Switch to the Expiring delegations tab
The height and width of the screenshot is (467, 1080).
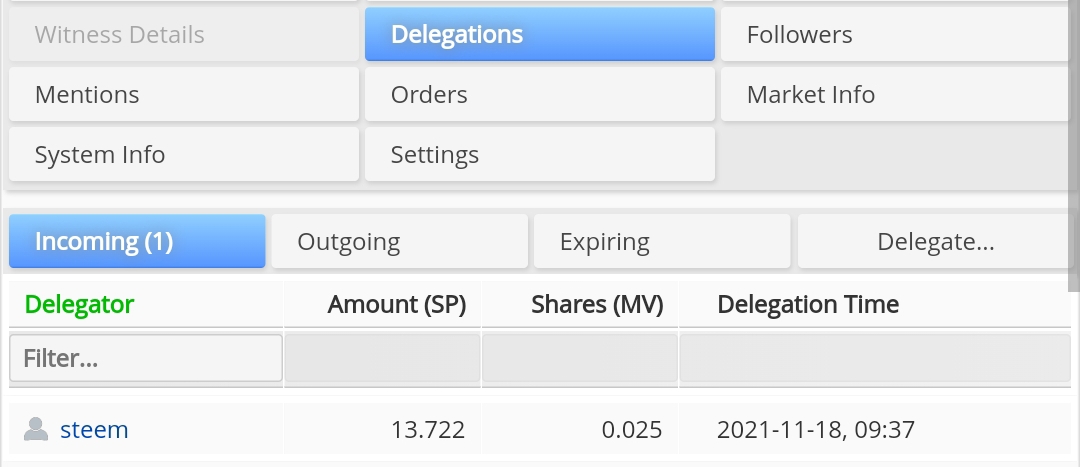coord(662,241)
